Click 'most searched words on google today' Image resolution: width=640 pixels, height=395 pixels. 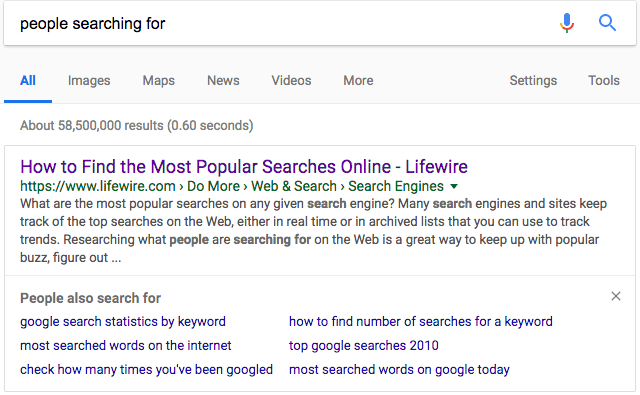click(399, 370)
